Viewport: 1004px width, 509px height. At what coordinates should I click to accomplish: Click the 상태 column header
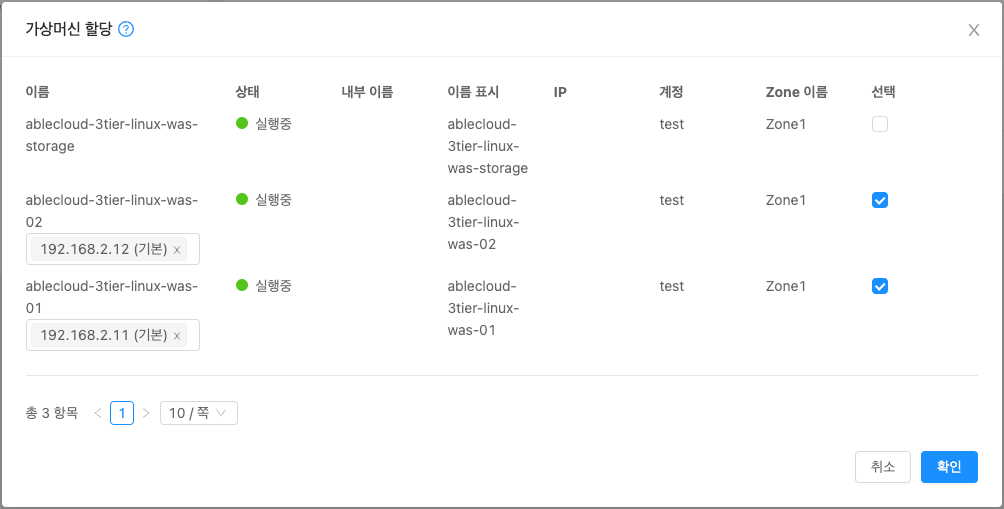(x=248, y=92)
